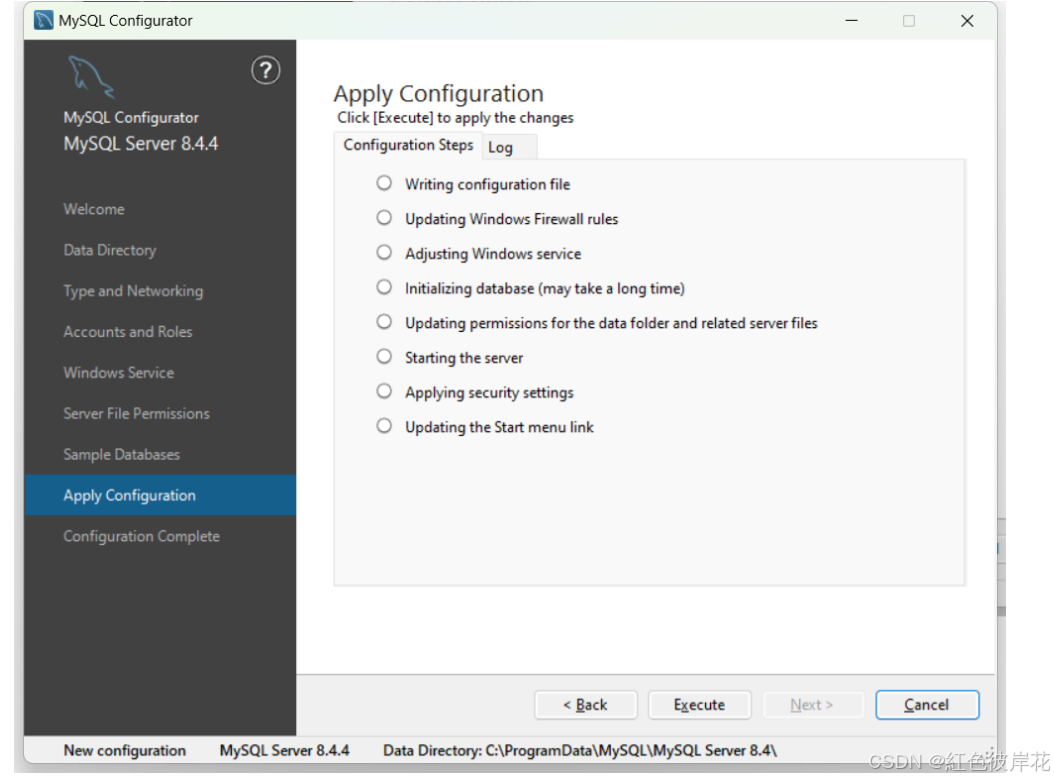
Task: Click the 'MySQL Server 8.4.4' sidebar title
Action: click(x=140, y=144)
